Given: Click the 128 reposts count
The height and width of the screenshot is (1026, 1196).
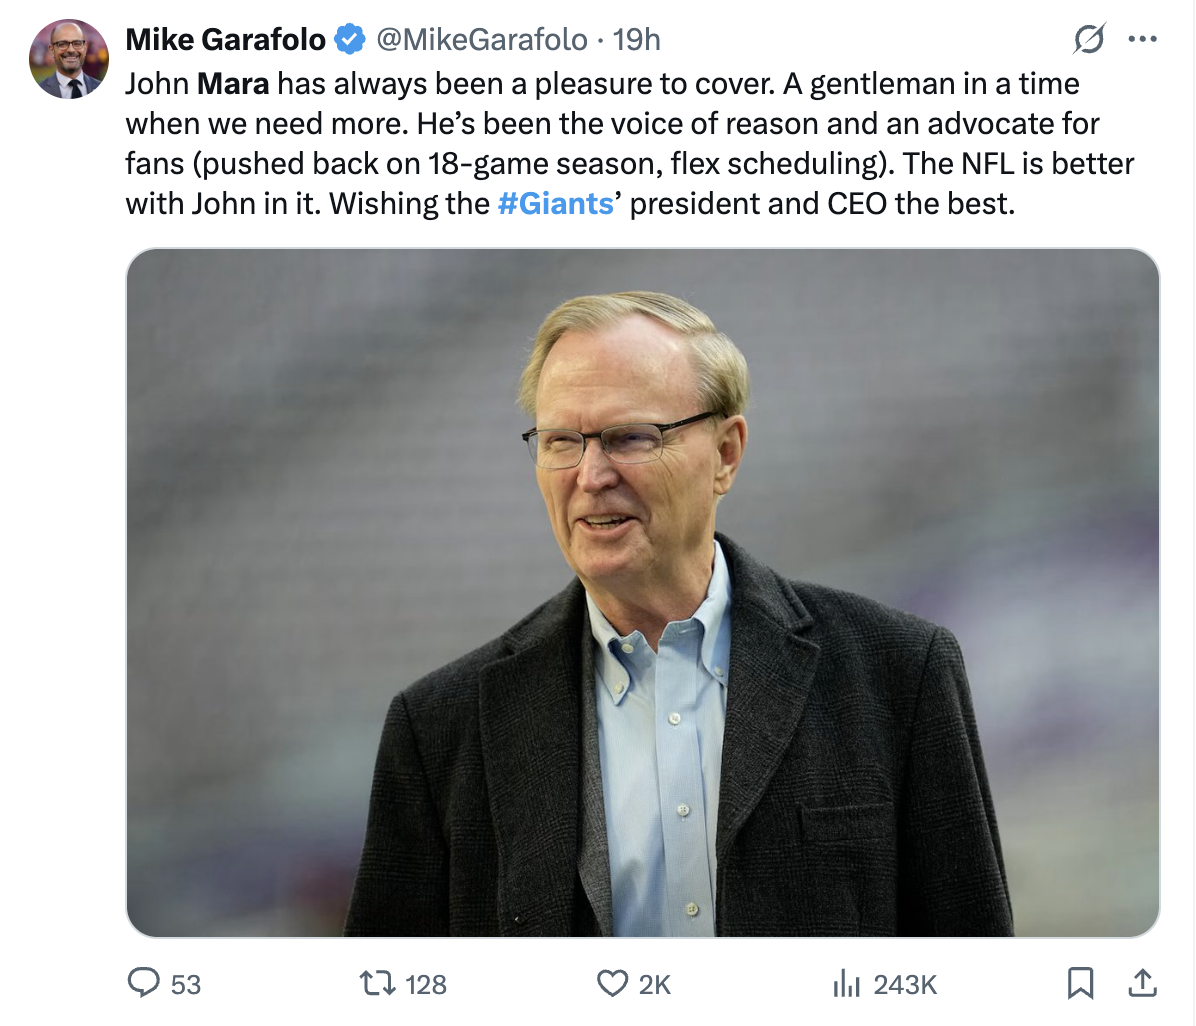Looking at the screenshot, I should [x=426, y=985].
